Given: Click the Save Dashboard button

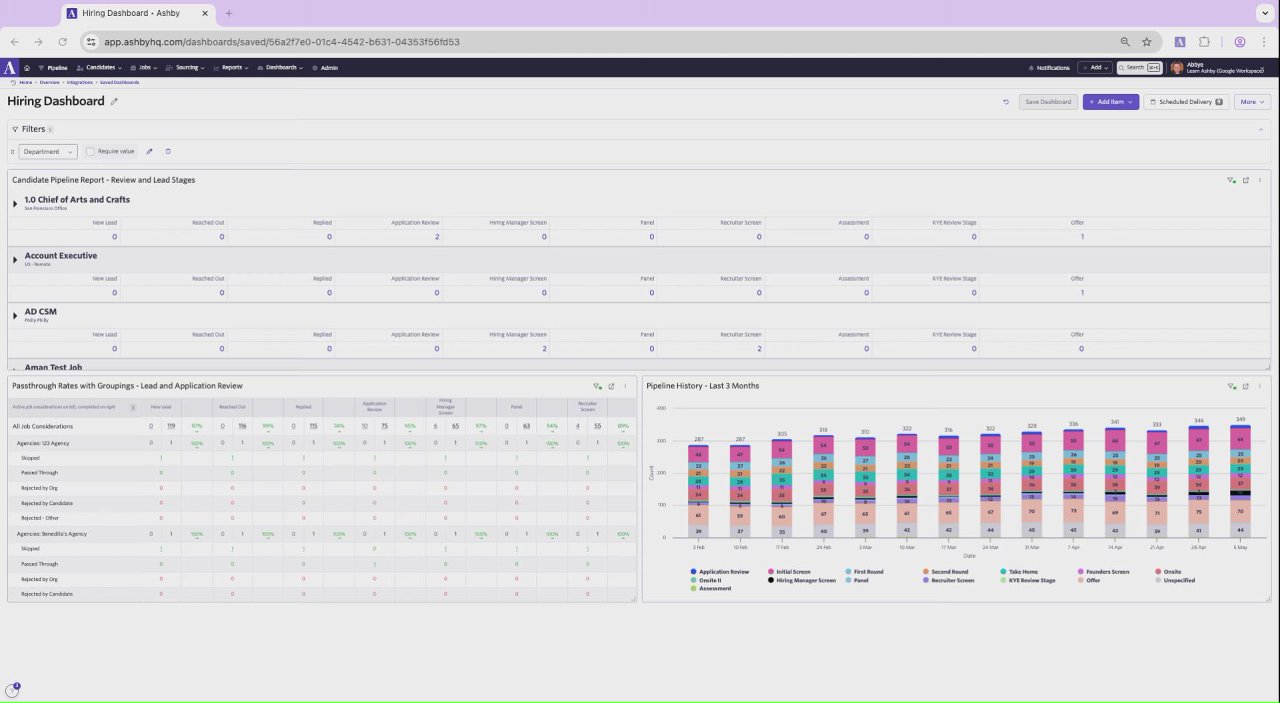Looking at the screenshot, I should coord(1048,102).
